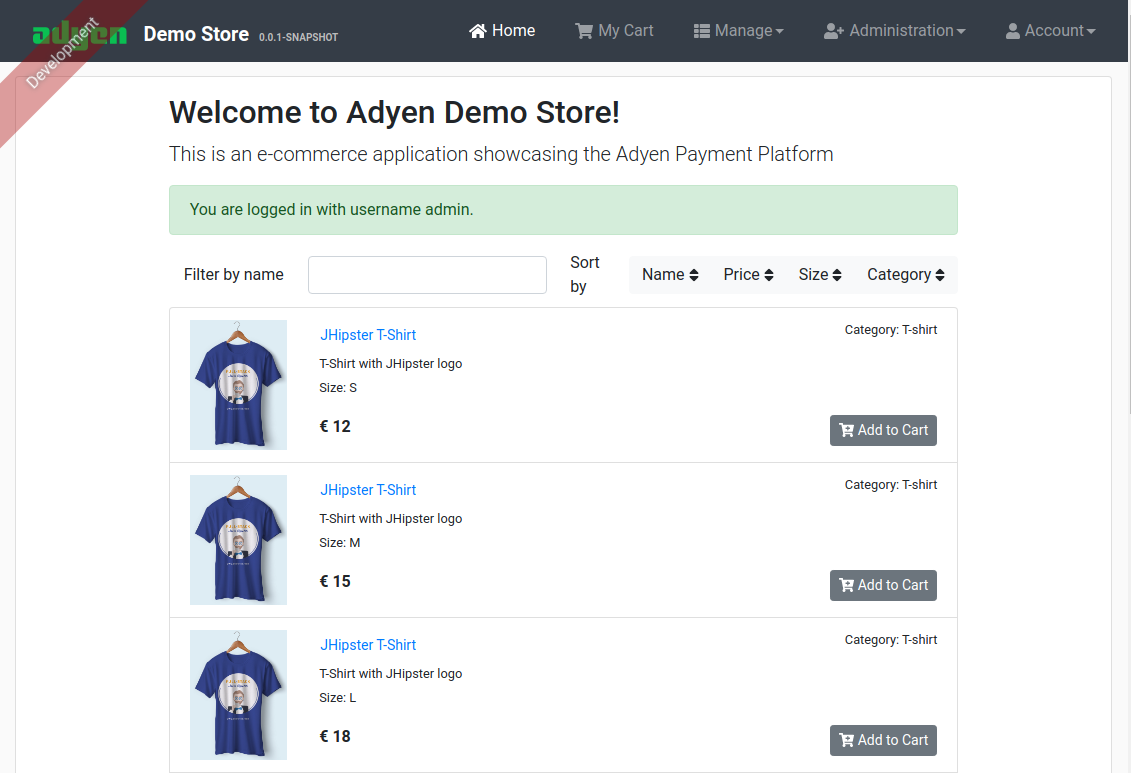Click the Manage list icon
Viewport: 1131px width, 773px height.
pos(701,31)
